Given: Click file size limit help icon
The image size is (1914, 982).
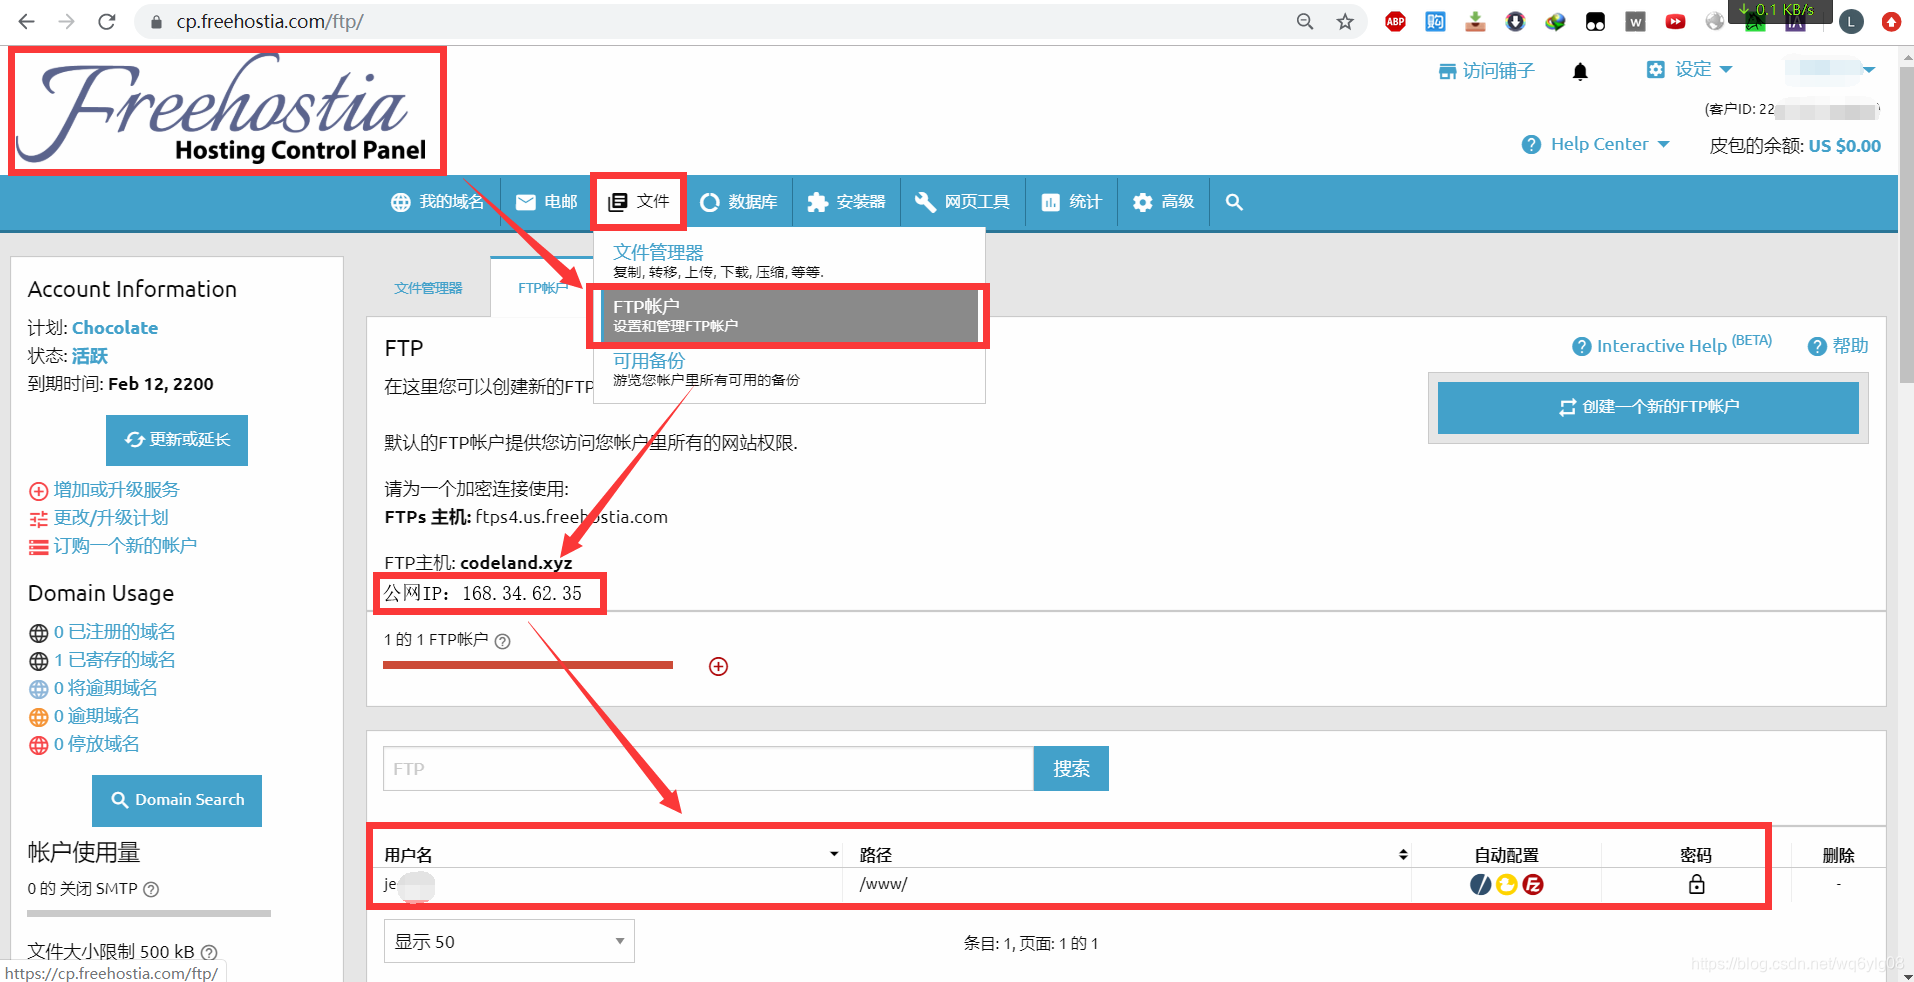Looking at the screenshot, I should pyautogui.click(x=209, y=952).
